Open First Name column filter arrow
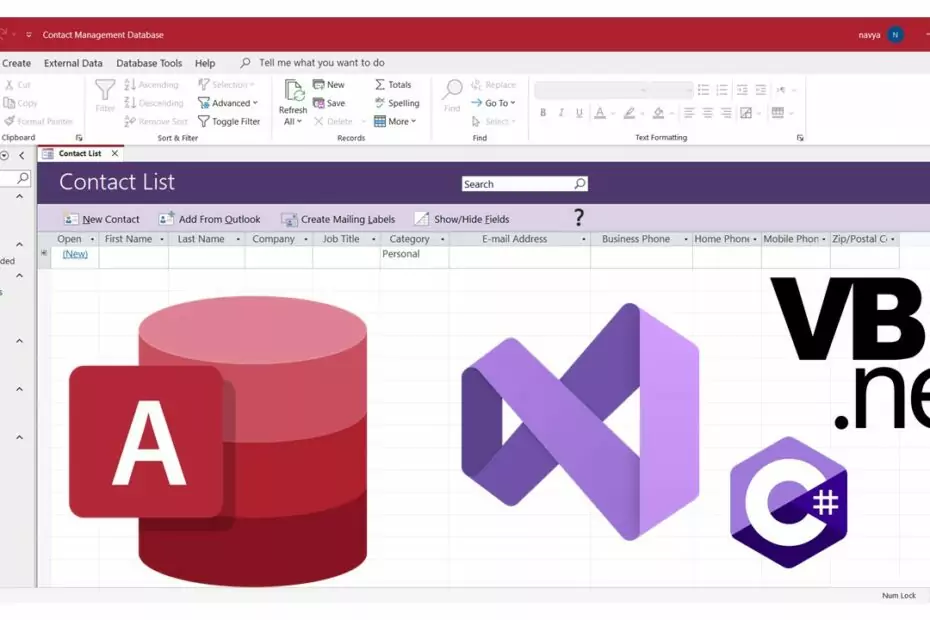930x620 pixels. 162,239
